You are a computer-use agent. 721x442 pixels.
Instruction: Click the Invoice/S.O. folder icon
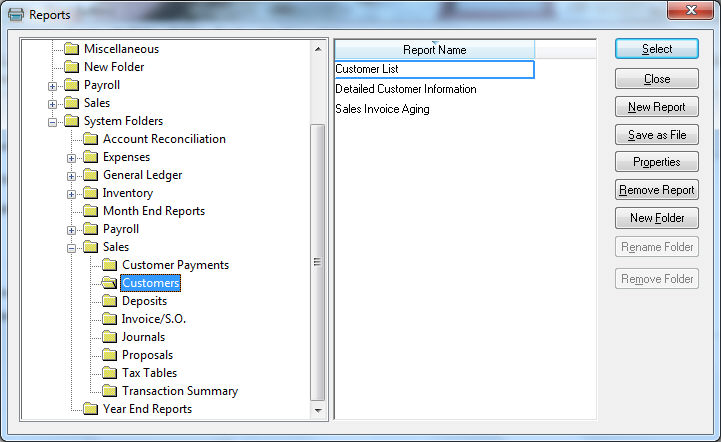click(109, 319)
